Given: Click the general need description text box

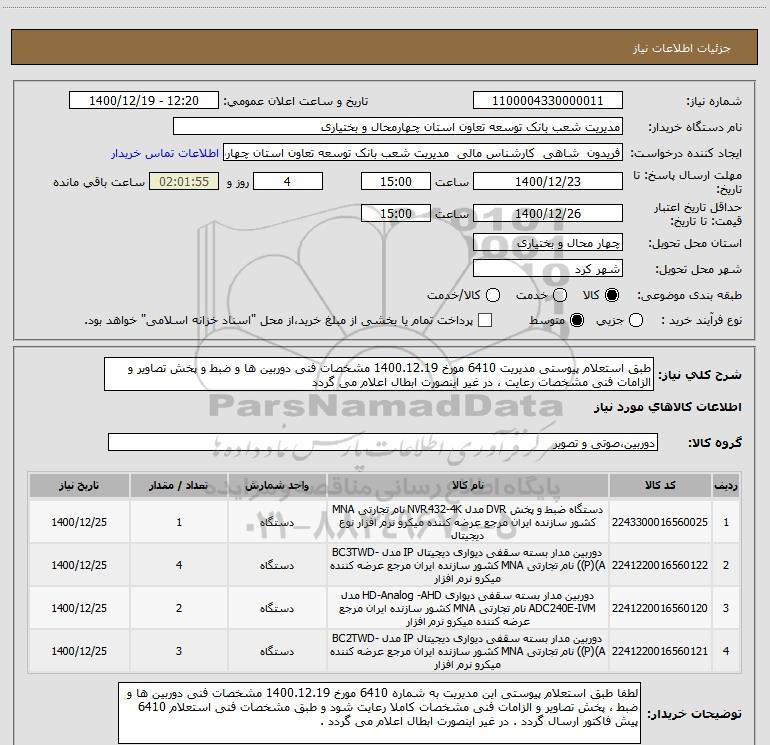Looking at the screenshot, I should [379, 375].
